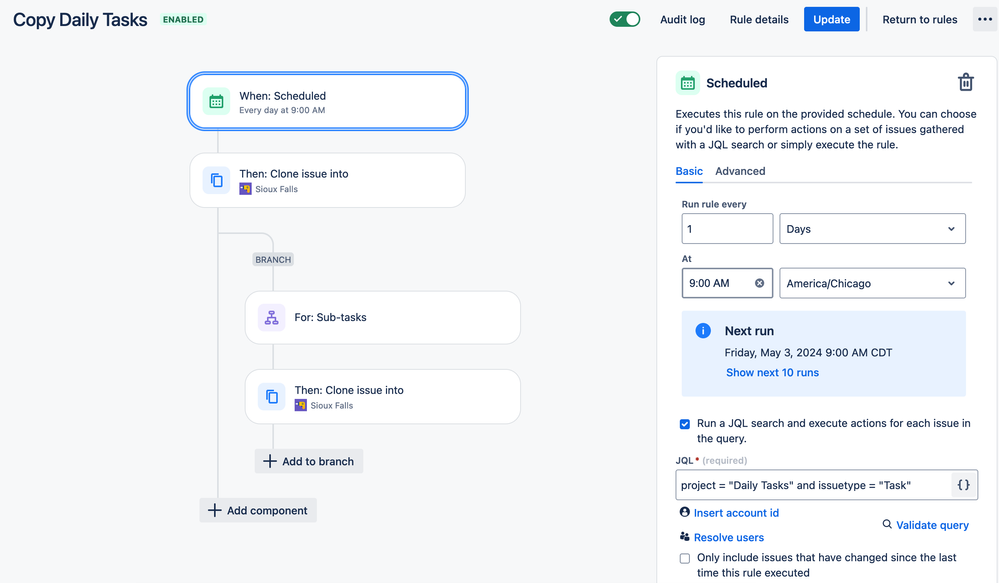Image resolution: width=999 pixels, height=583 pixels.
Task: Delete the Scheduled trigger with trash icon
Action: 966,82
